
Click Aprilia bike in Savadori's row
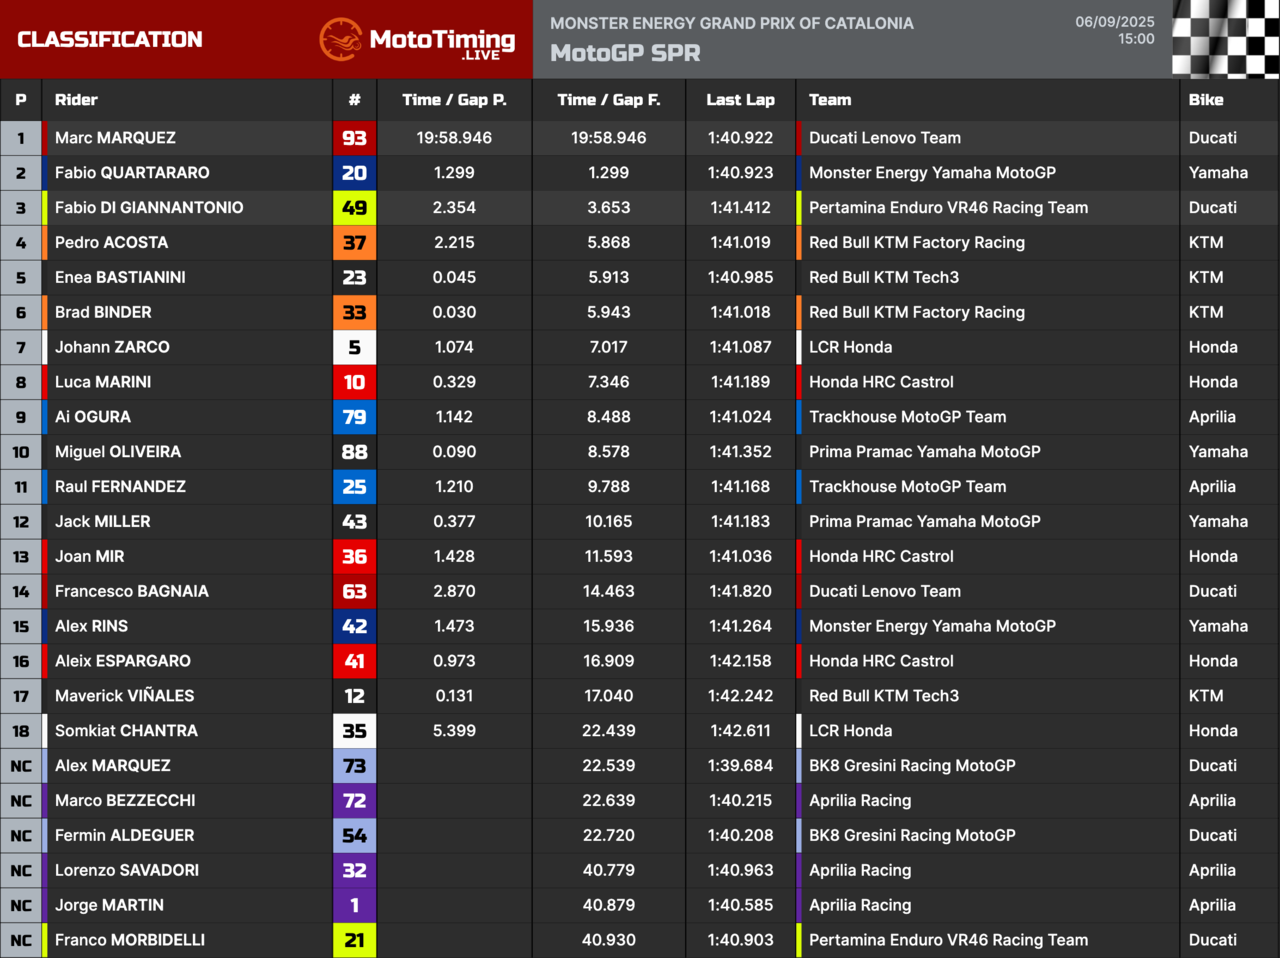point(1212,871)
